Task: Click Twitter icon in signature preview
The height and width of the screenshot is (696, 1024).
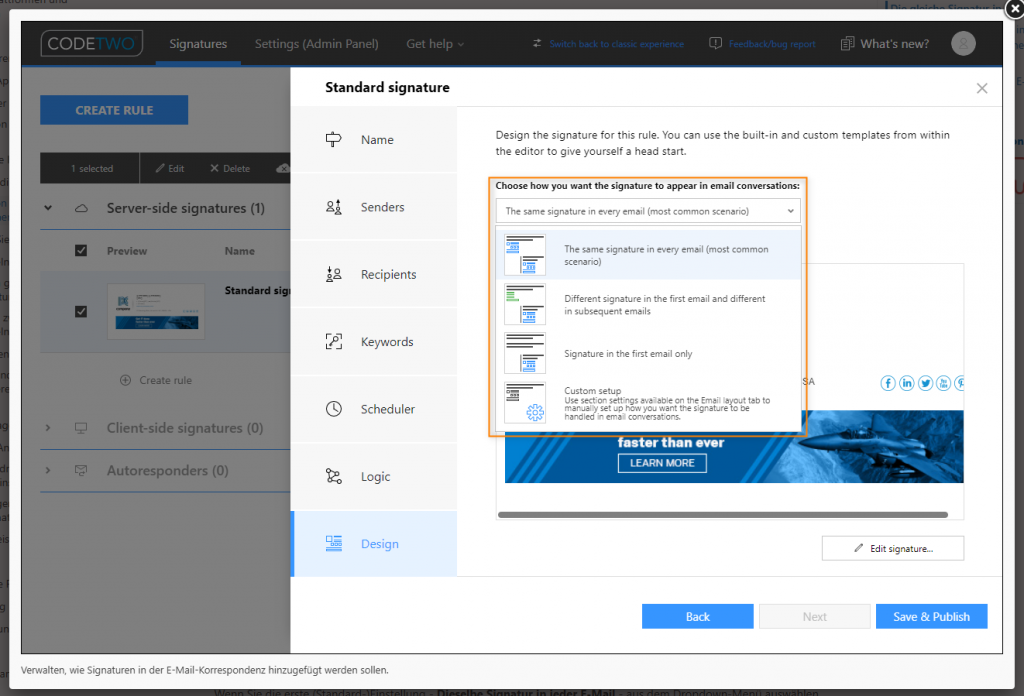Action: [x=925, y=383]
